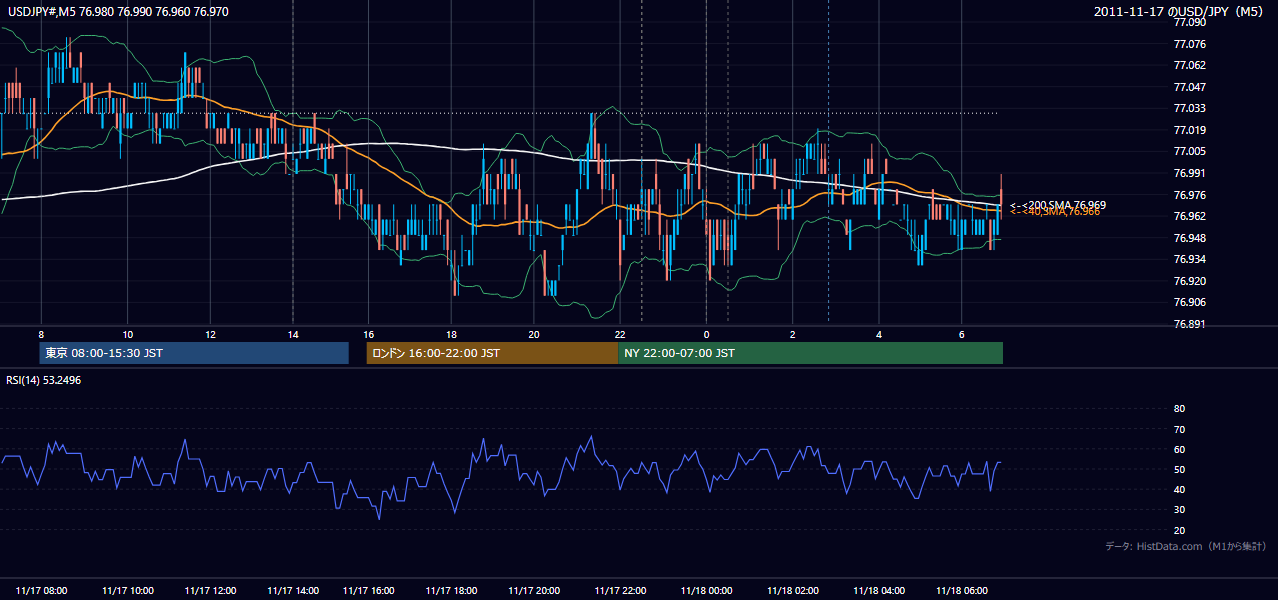This screenshot has width=1278, height=600.
Task: Click the 11/18 06:00 date axis label
Action: point(962,591)
